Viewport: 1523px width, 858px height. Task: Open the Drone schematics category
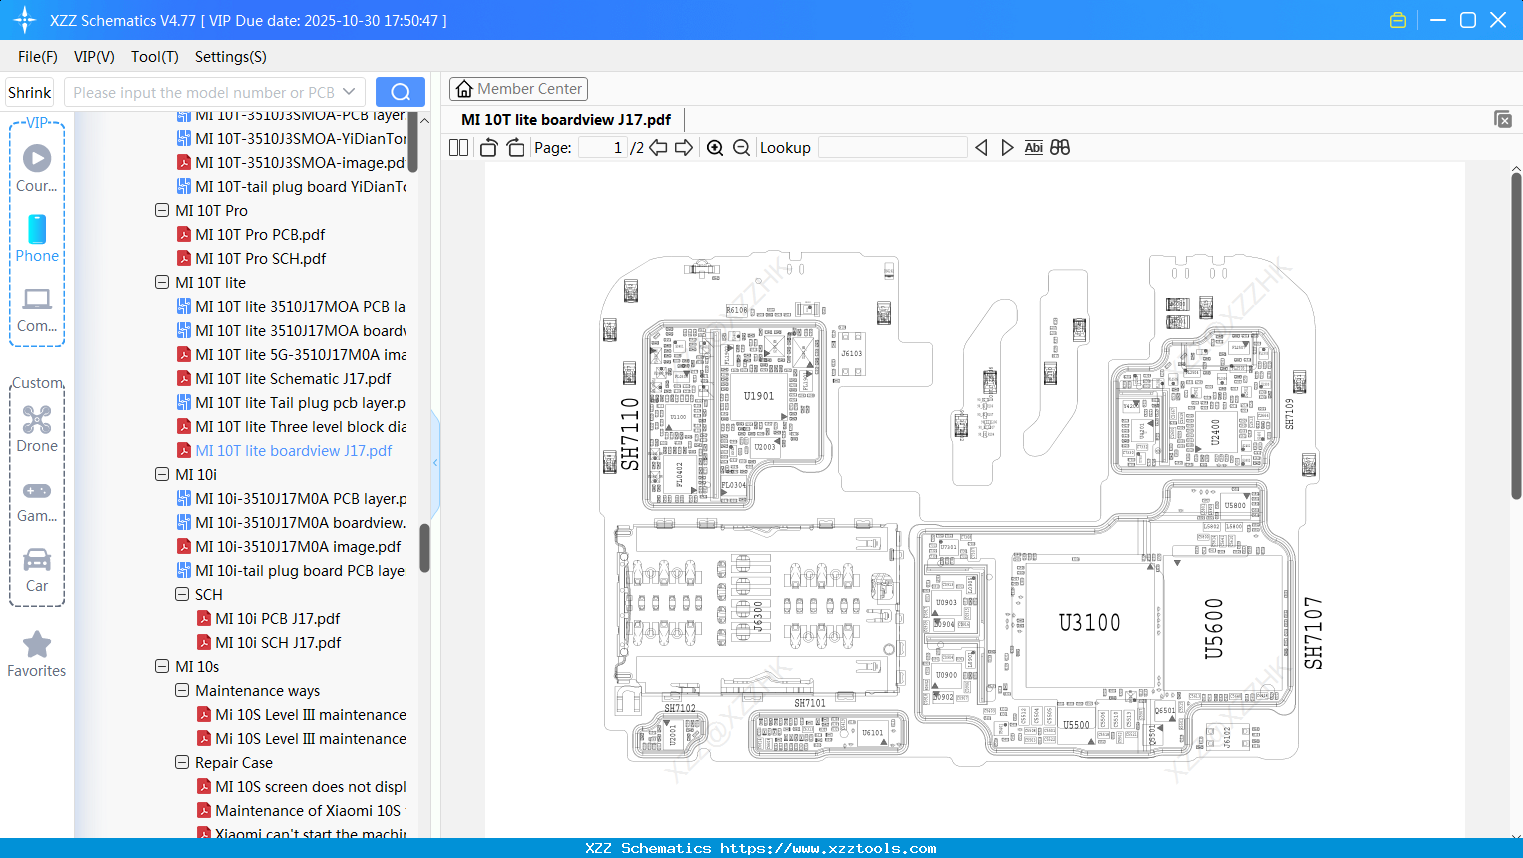click(x=37, y=428)
